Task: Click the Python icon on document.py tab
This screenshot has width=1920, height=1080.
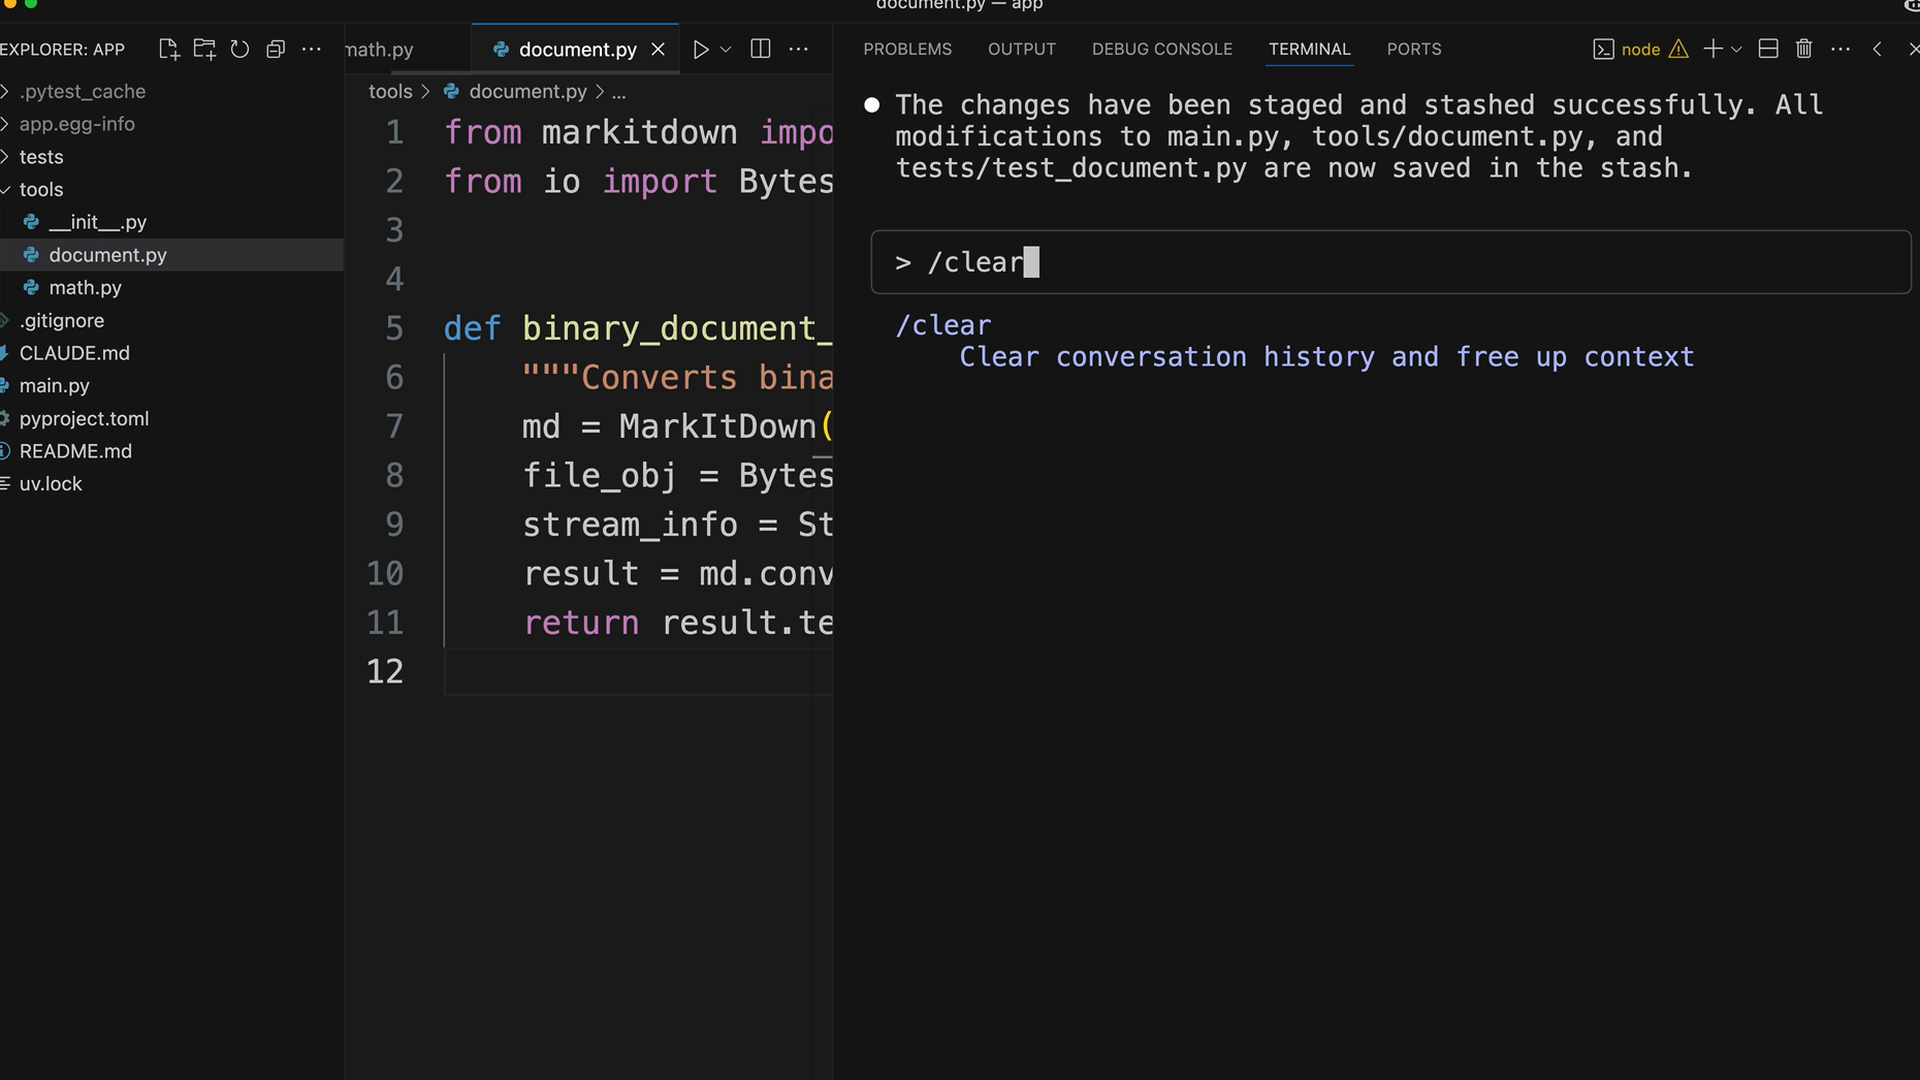Action: click(501, 49)
